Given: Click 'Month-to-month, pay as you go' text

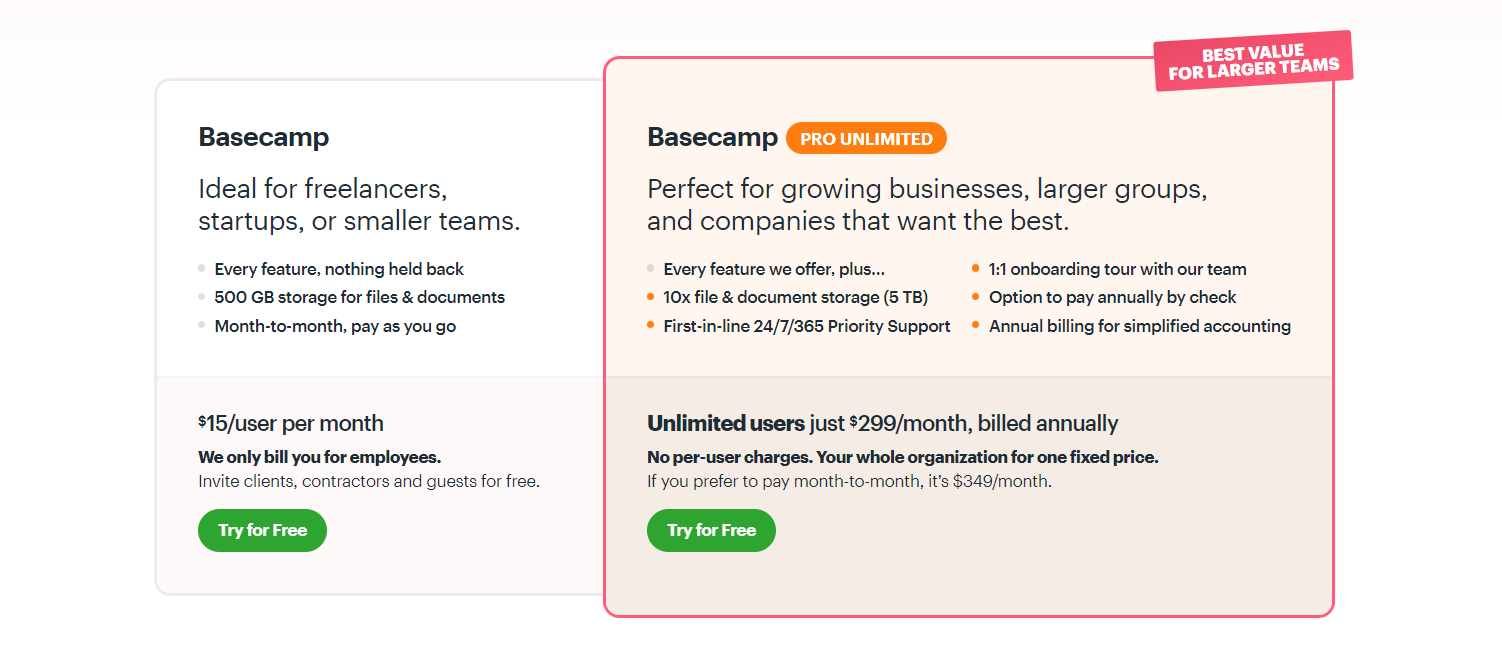Looking at the screenshot, I should (x=335, y=326).
